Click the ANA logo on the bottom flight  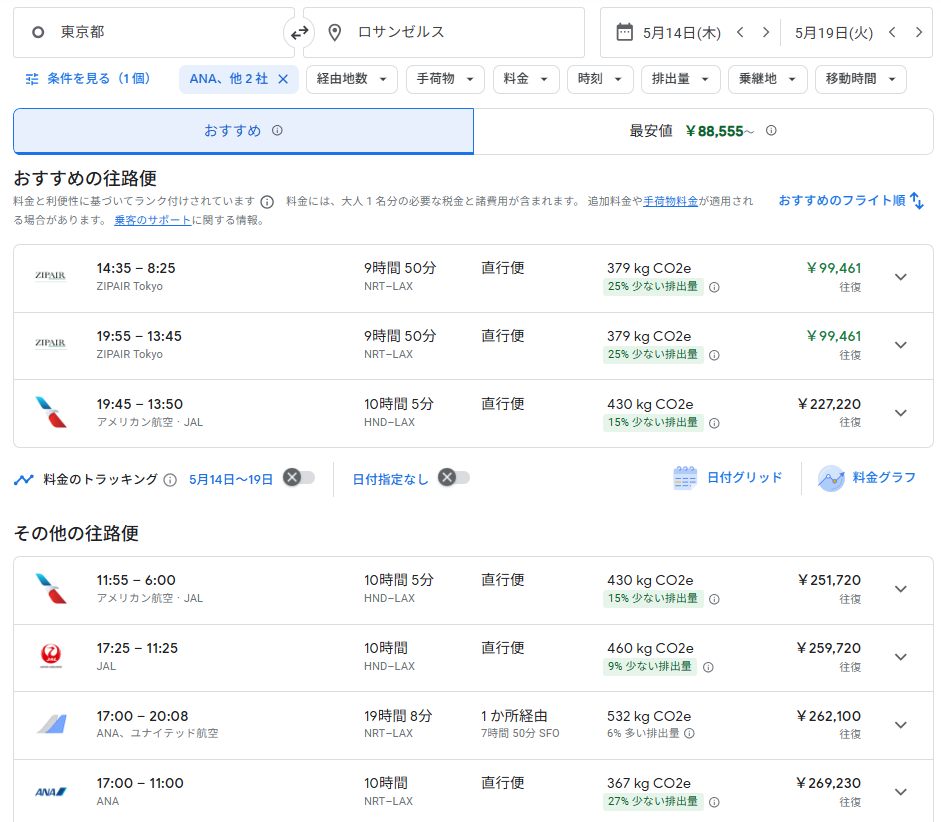[x=51, y=790]
